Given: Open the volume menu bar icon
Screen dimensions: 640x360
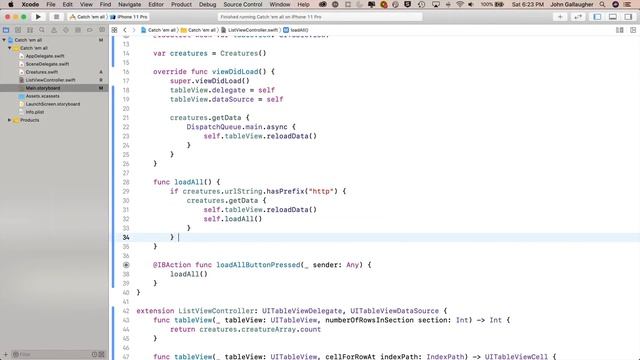Looking at the screenshot, I should pyautogui.click(x=471, y=4).
